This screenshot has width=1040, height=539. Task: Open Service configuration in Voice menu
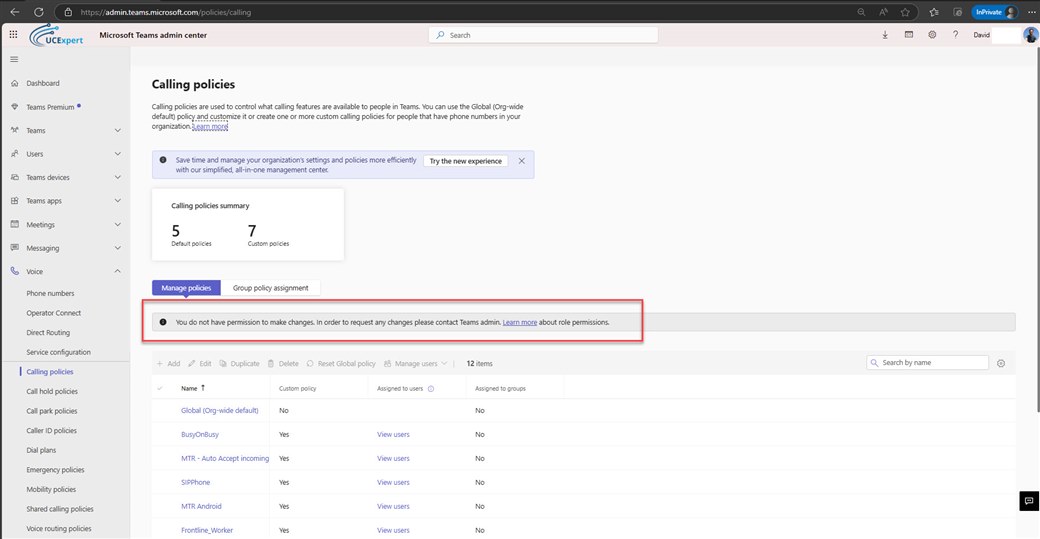click(58, 352)
